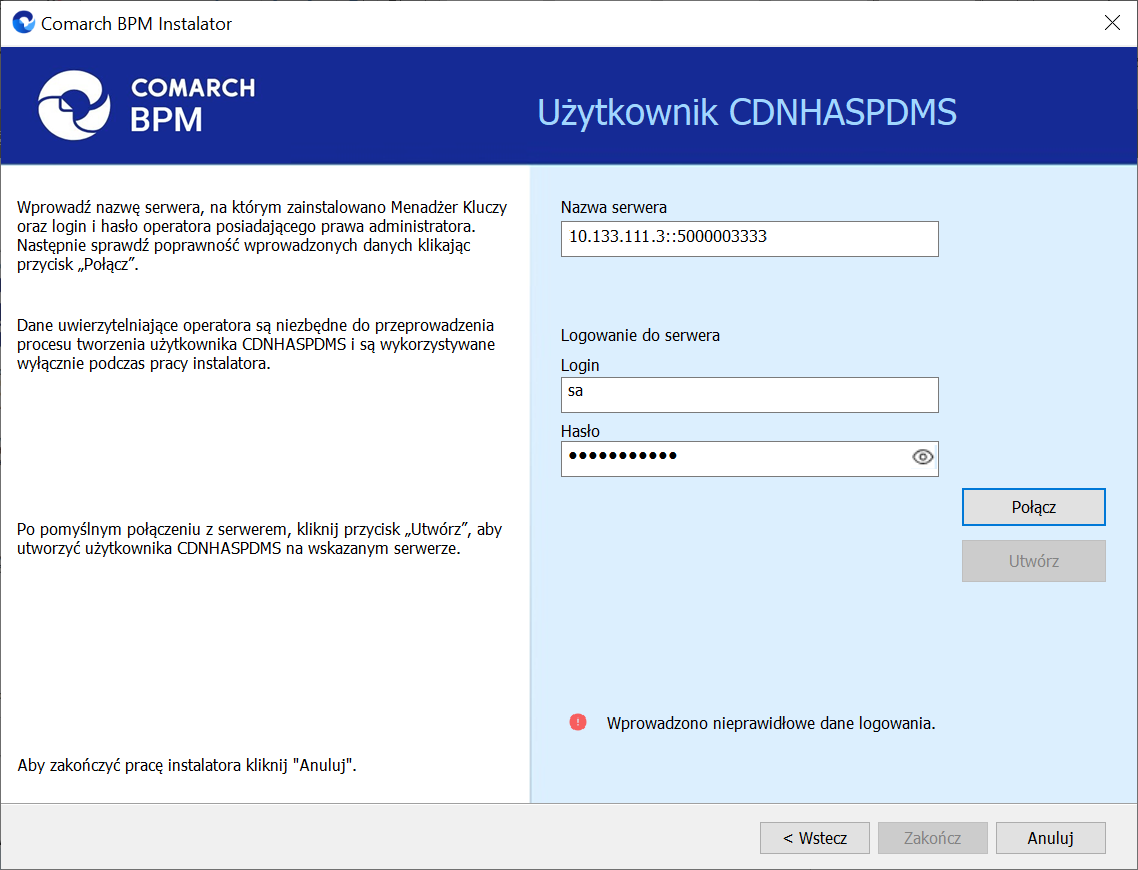The width and height of the screenshot is (1138, 870).
Task: Click the "Wprowadzono nieprawidłowe dane logowania." message
Action: click(x=771, y=723)
